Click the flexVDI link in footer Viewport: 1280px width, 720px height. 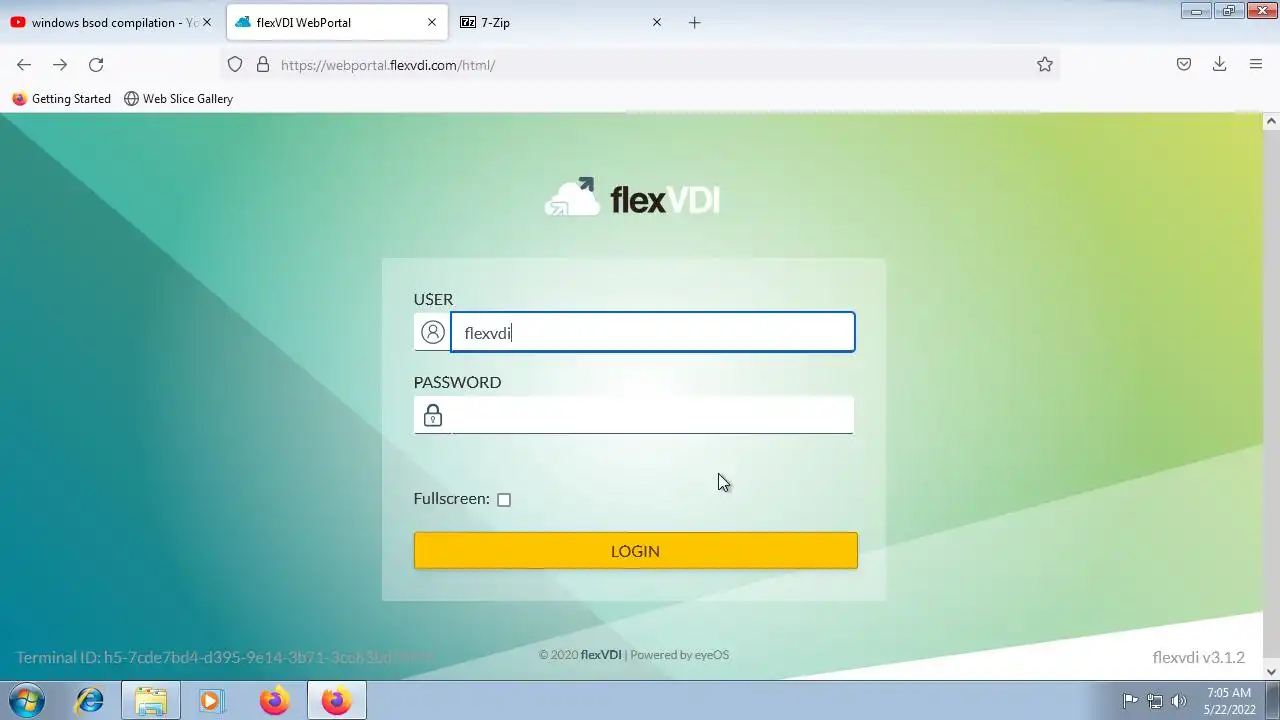tap(601, 655)
